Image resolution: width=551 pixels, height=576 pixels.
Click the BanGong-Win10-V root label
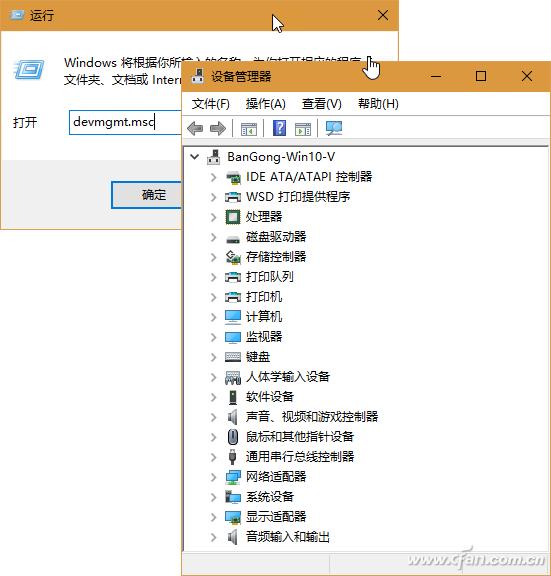click(281, 157)
